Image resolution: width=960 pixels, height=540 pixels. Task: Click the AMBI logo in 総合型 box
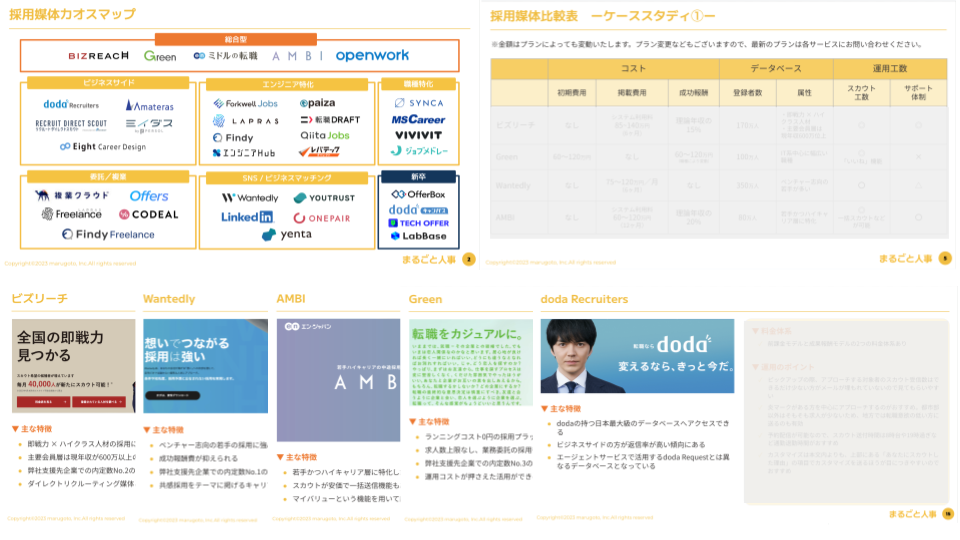[298, 56]
